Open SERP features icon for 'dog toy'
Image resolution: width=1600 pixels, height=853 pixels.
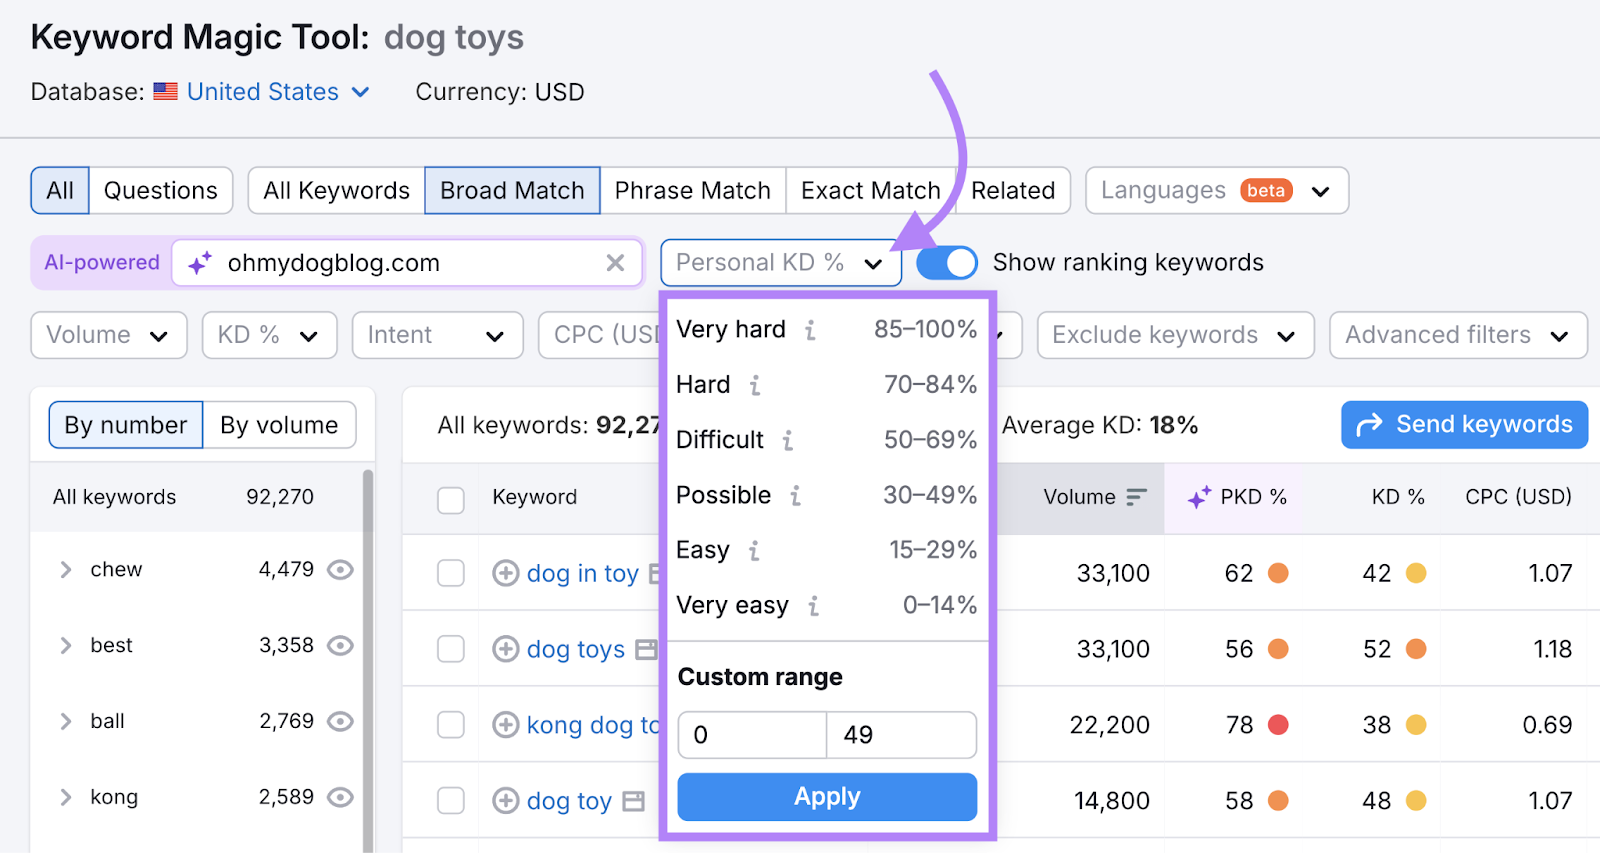coord(633,801)
